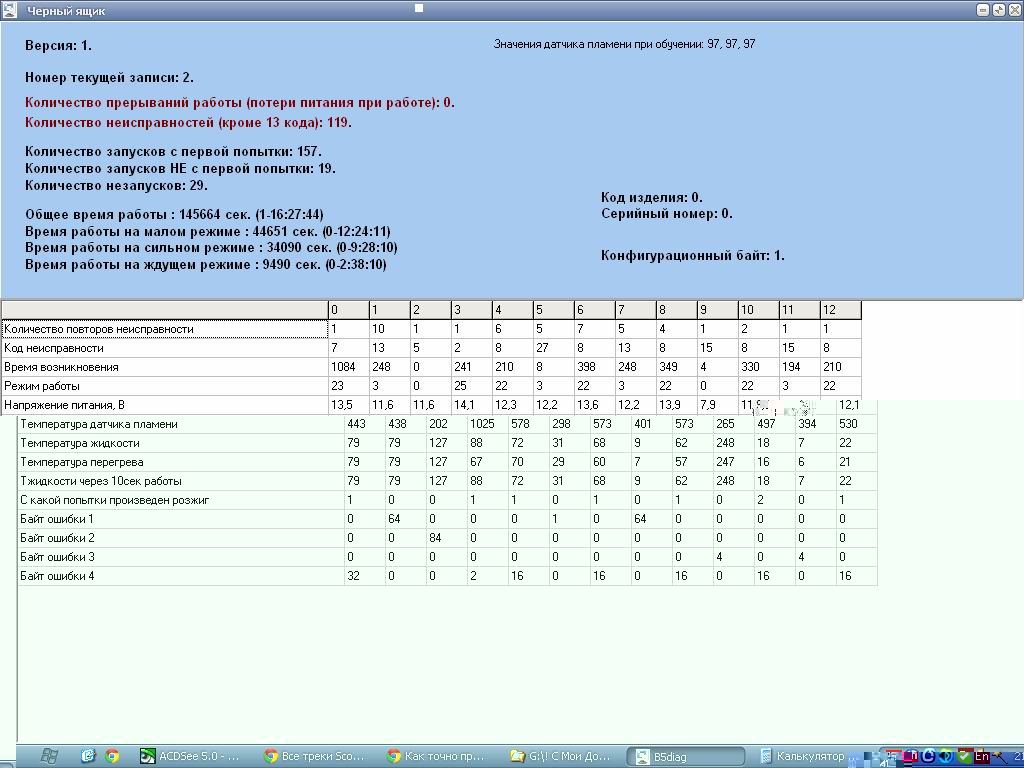Open the blue quick launch icon beside Start
Image resolution: width=1024 pixels, height=768 pixels.
88,756
